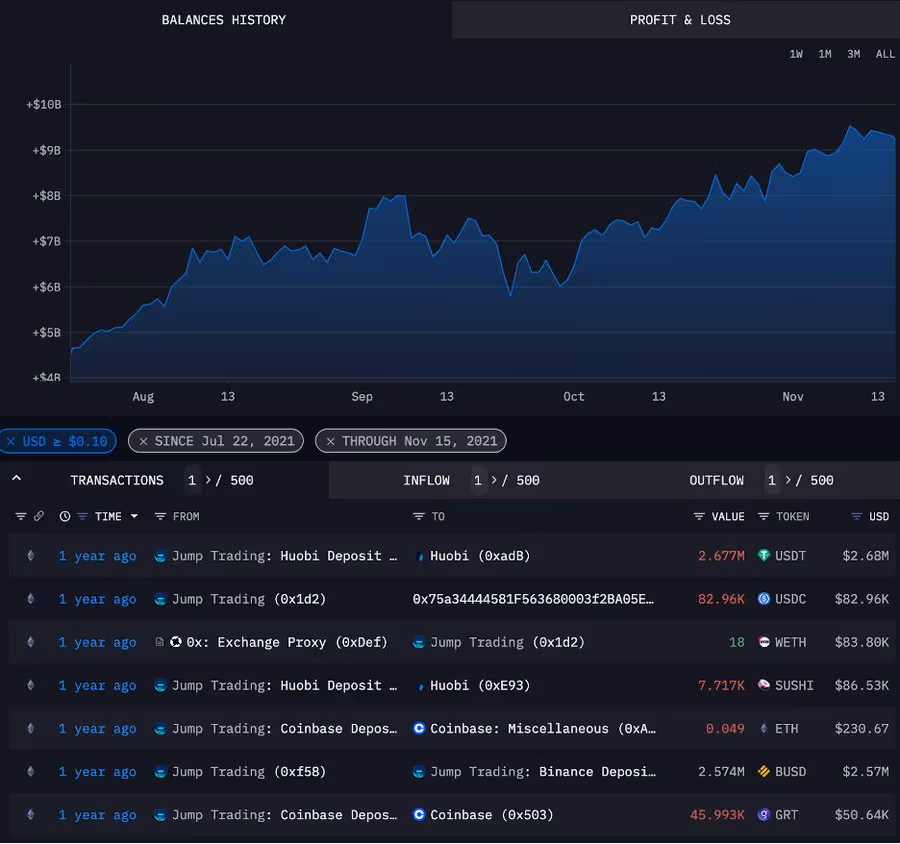This screenshot has height=844, width=900.
Task: Click the time on the SUSHI row
Action: pyautogui.click(x=97, y=686)
